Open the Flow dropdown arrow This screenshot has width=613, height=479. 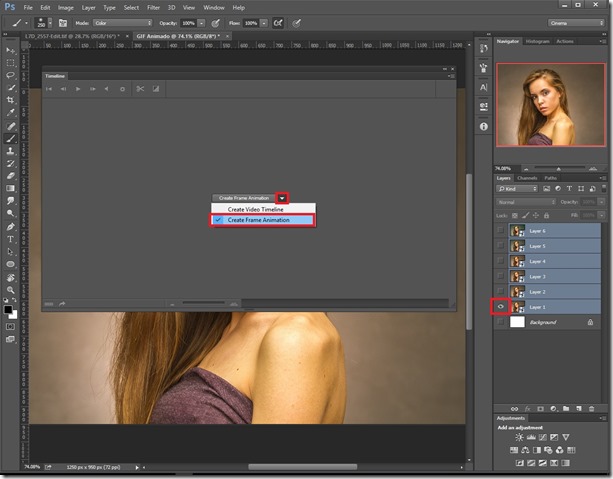pyautogui.click(x=264, y=23)
